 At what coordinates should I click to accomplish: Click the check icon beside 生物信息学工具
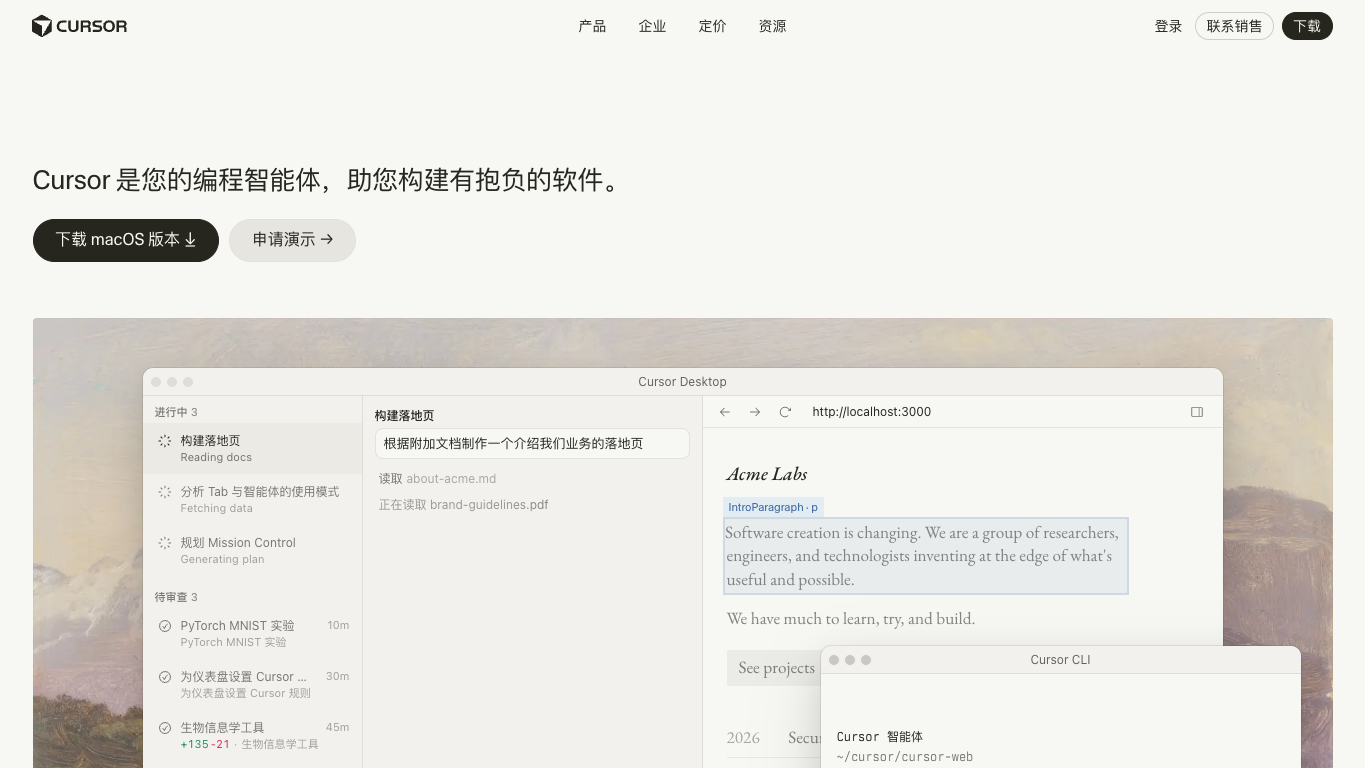point(165,728)
